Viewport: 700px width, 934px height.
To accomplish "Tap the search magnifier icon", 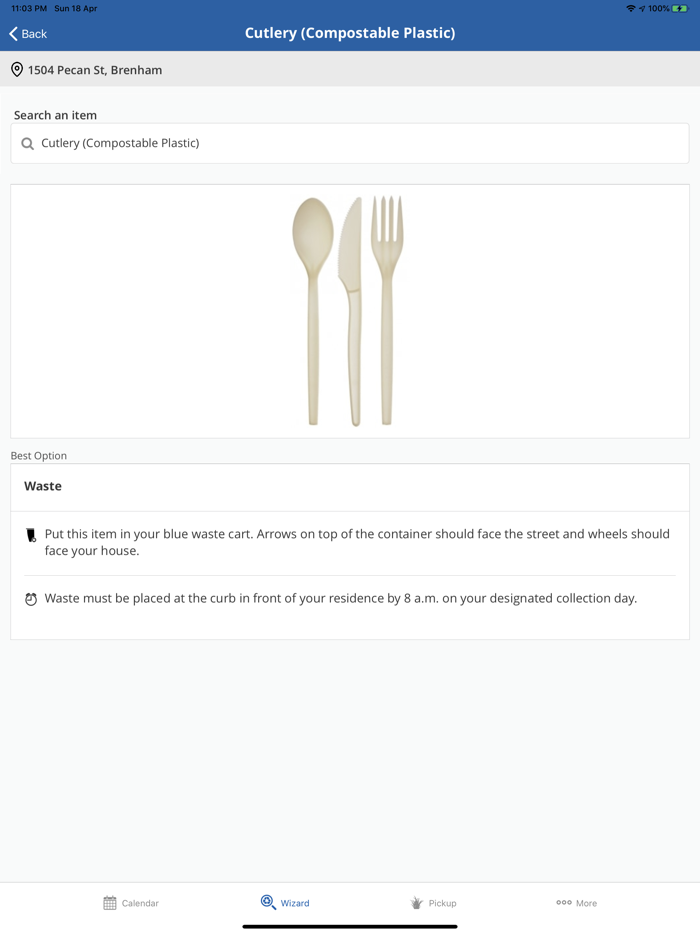I will tap(28, 144).
